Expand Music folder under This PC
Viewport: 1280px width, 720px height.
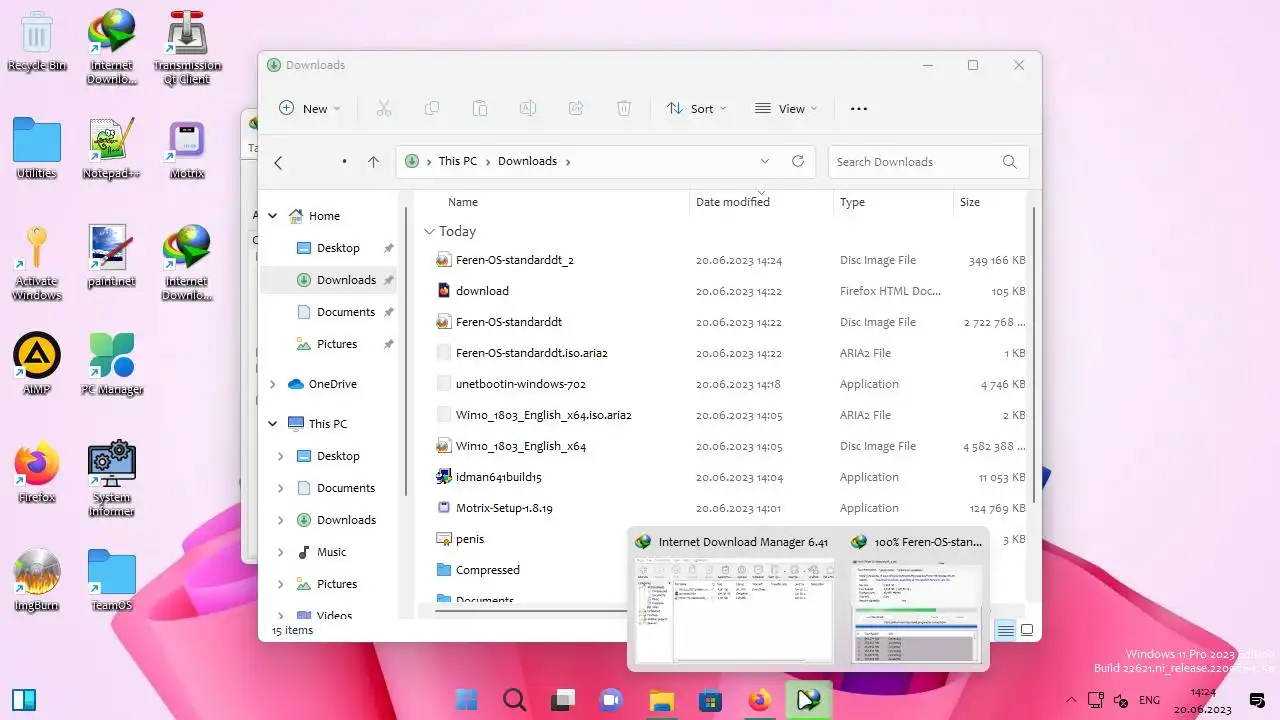tap(281, 552)
